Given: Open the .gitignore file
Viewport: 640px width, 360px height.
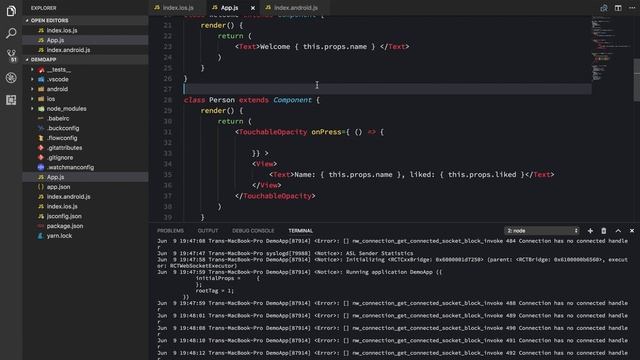Looking at the screenshot, I should [86, 158].
